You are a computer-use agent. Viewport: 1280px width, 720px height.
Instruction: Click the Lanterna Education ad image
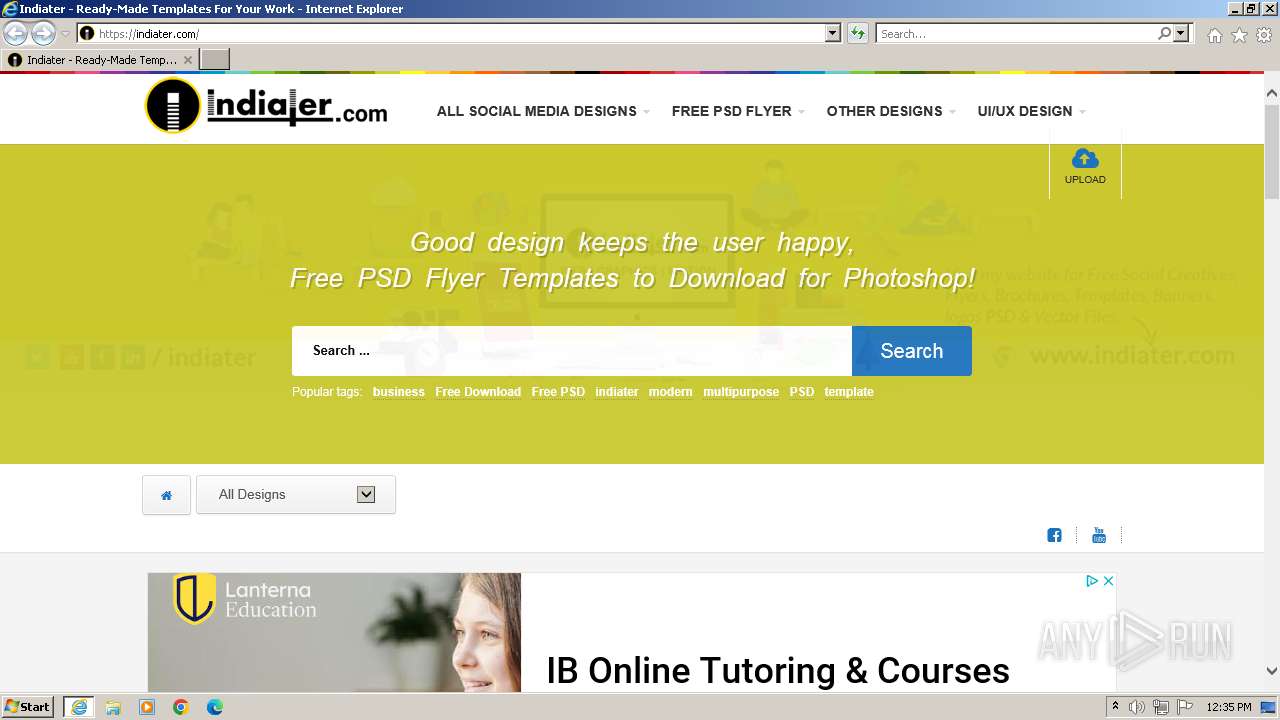[334, 632]
